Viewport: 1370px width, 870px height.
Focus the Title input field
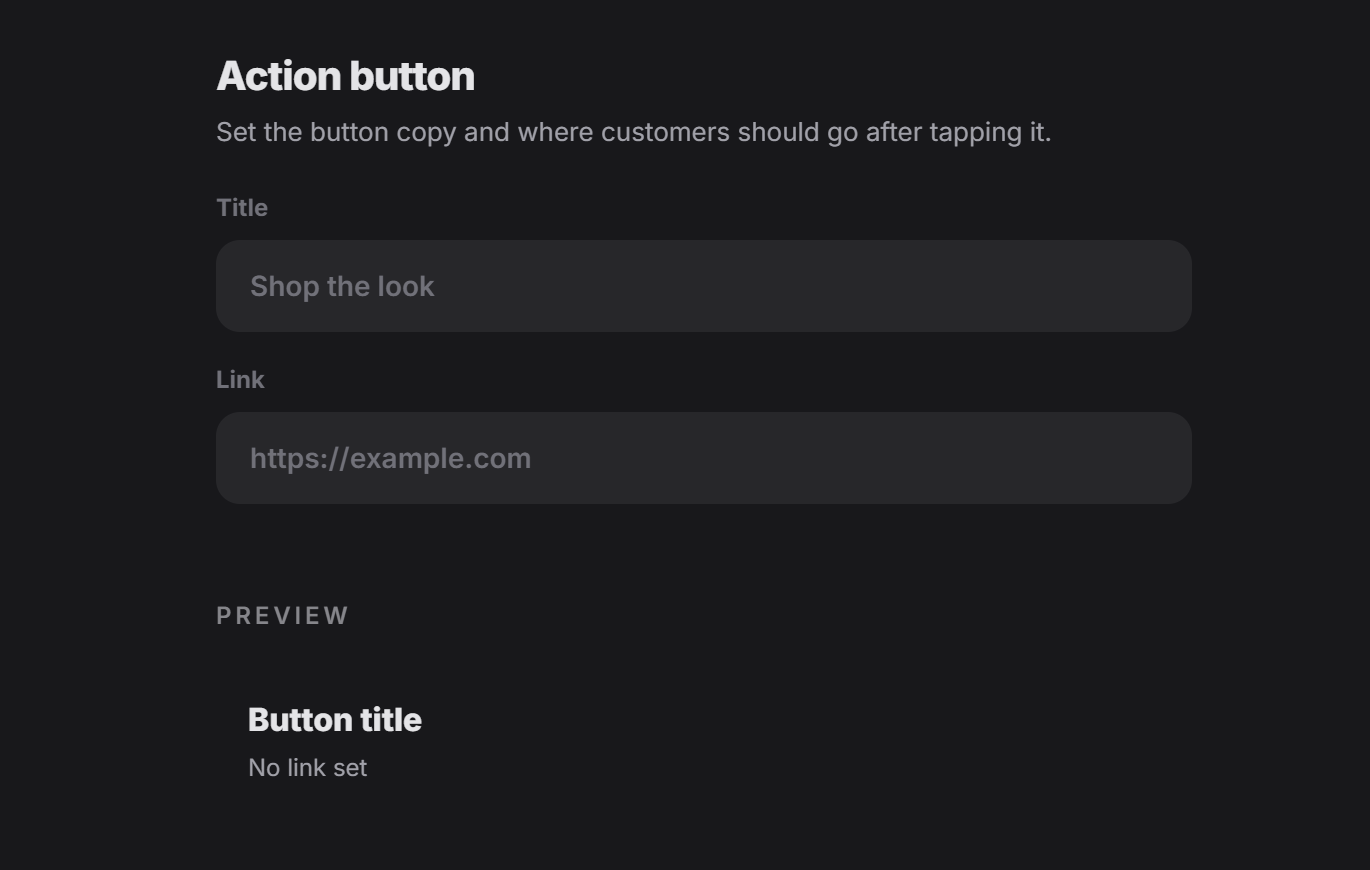tap(703, 286)
